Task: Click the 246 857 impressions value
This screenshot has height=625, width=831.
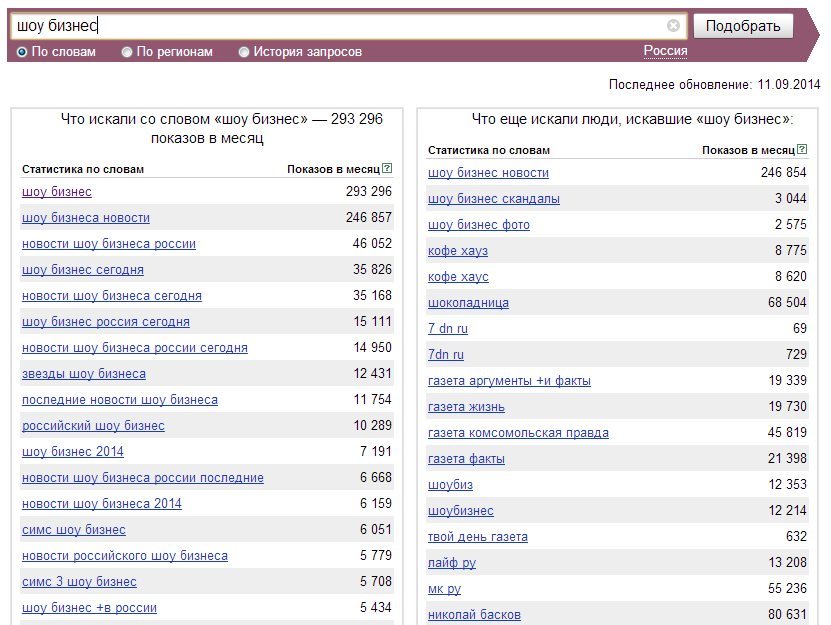Action: tap(369, 217)
